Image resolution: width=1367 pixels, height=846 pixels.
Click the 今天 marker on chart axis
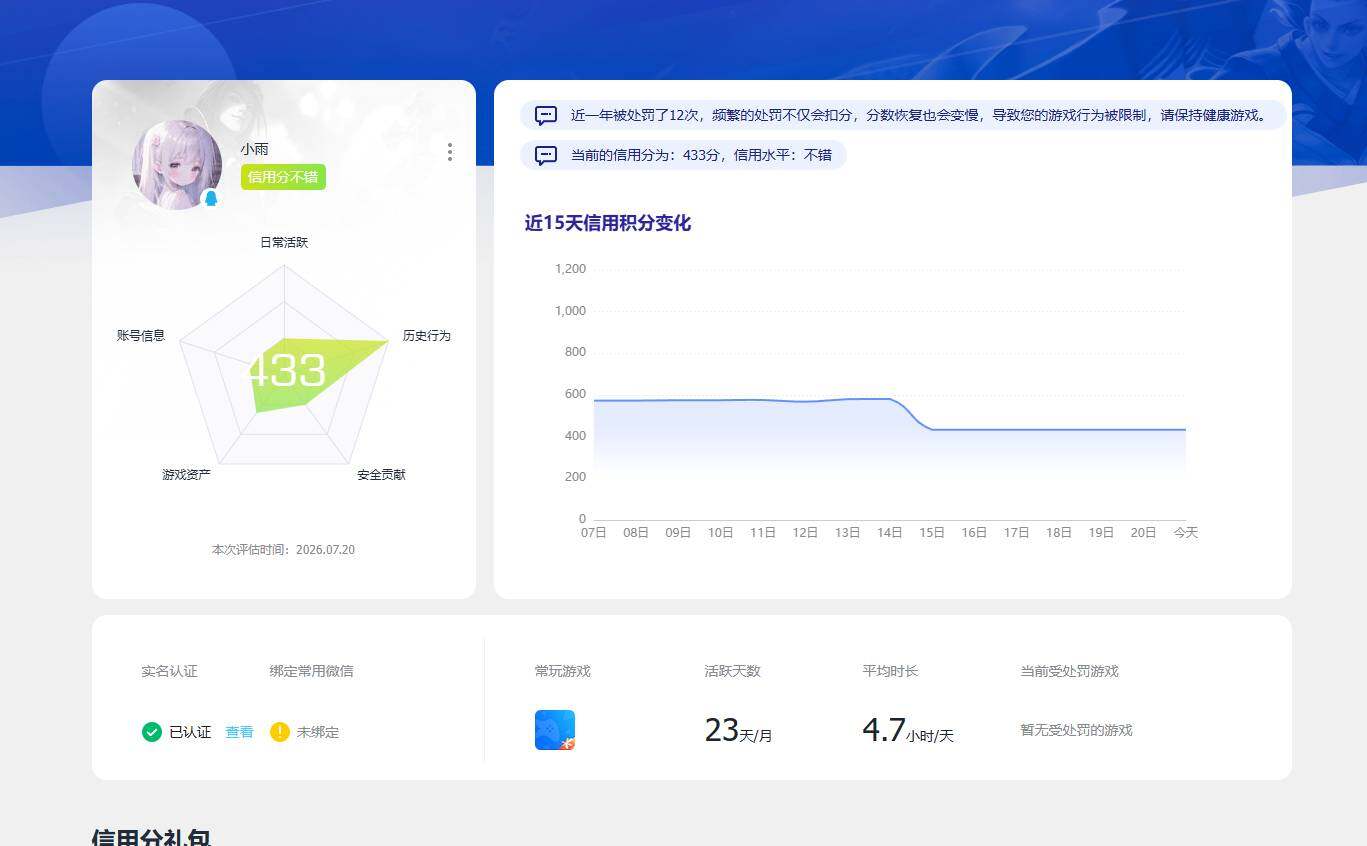click(1186, 533)
